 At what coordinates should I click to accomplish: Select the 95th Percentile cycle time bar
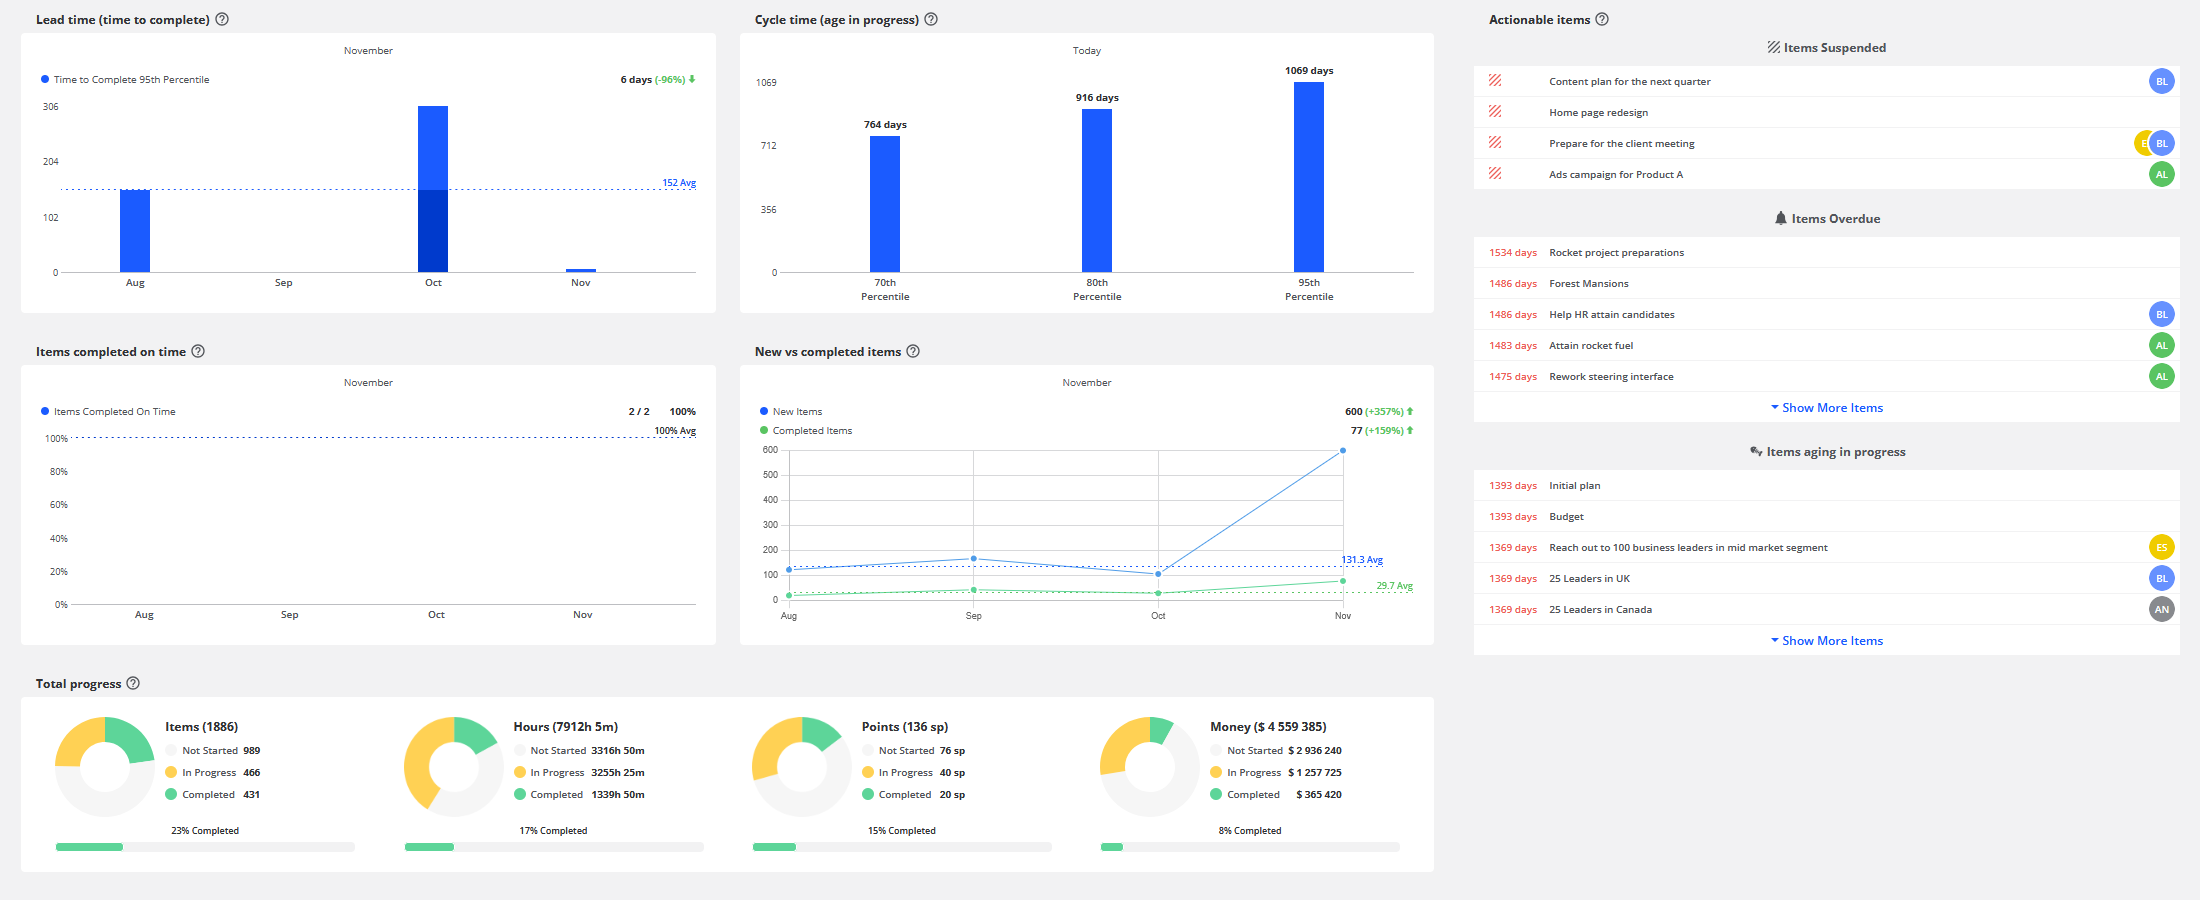(x=1308, y=177)
